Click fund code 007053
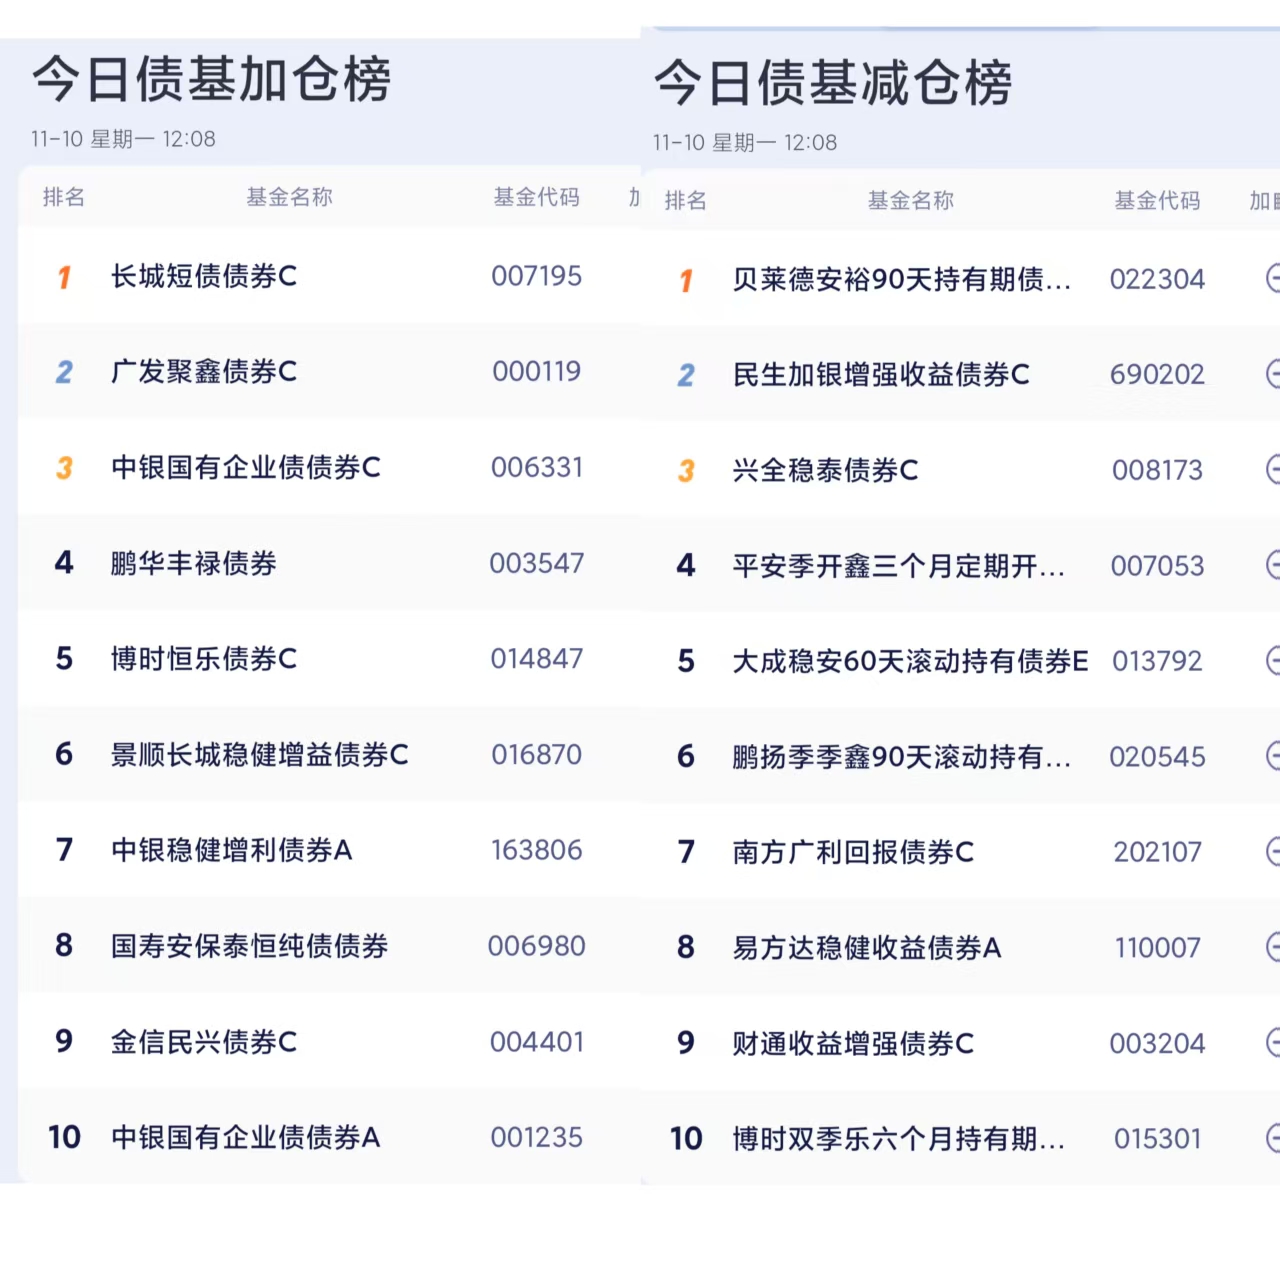 click(1158, 566)
